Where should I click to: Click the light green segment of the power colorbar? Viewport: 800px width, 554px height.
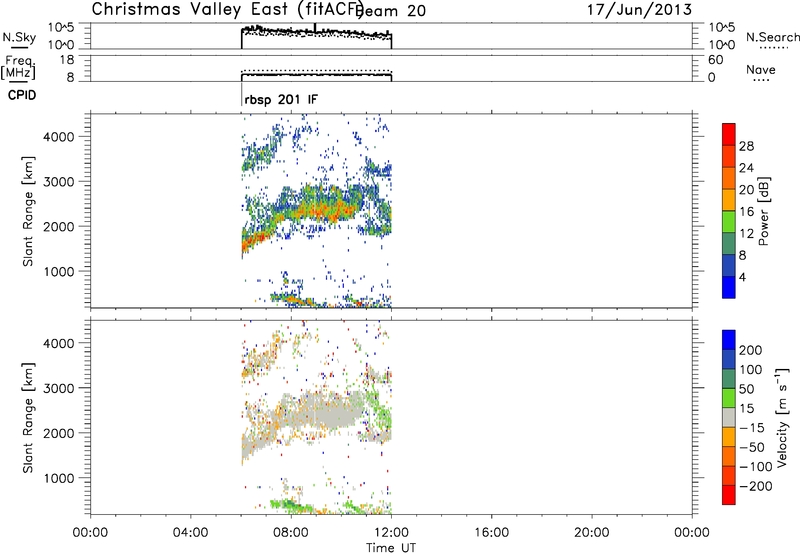coord(729,222)
